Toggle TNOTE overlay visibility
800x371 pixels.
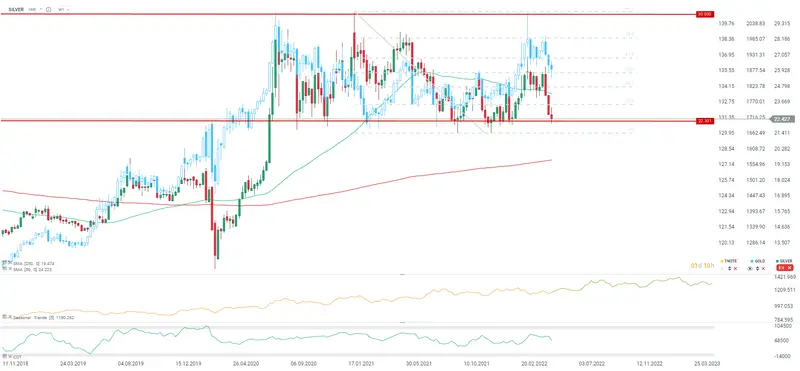(722, 268)
